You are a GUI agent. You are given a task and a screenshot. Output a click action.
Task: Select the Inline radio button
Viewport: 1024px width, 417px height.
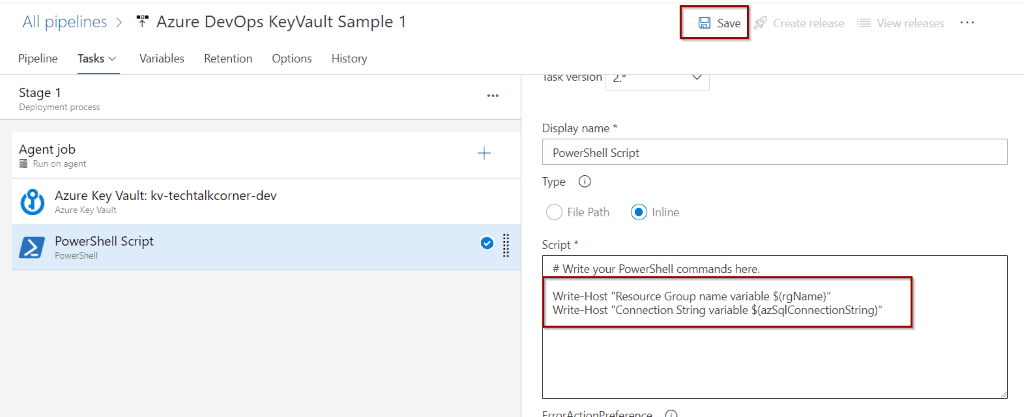point(639,212)
